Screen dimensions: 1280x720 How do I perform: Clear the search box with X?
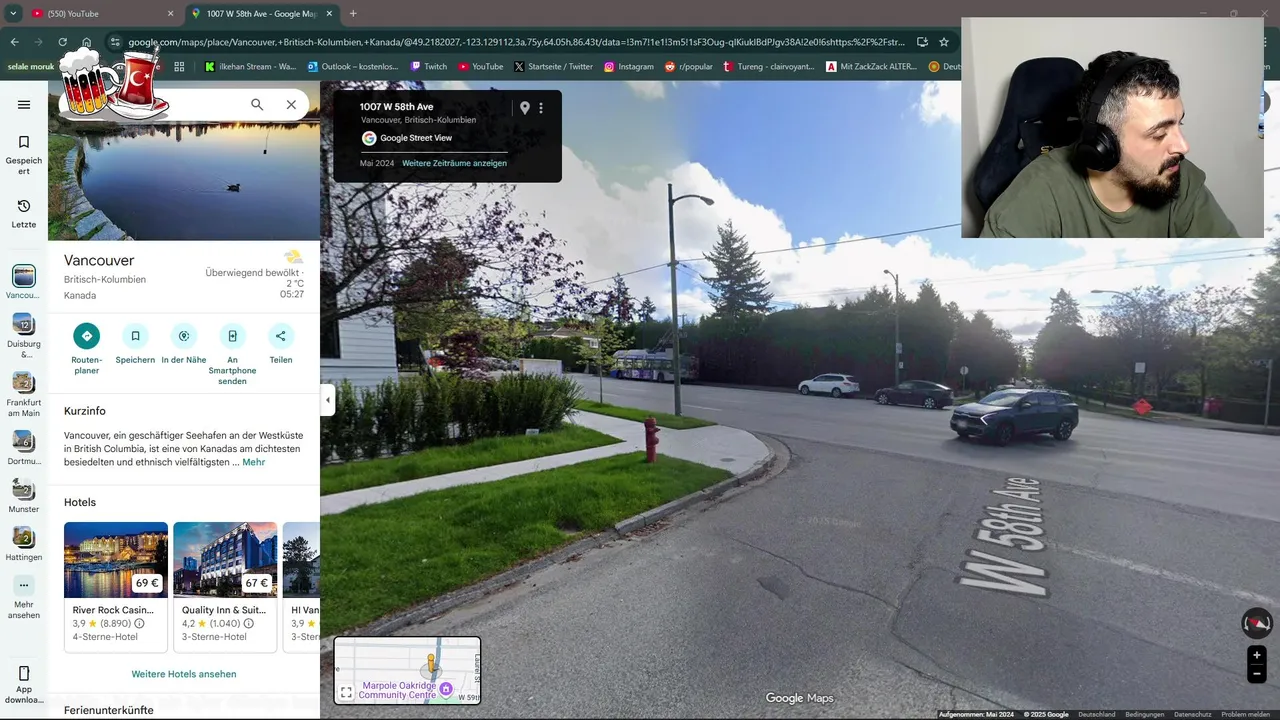coord(291,104)
